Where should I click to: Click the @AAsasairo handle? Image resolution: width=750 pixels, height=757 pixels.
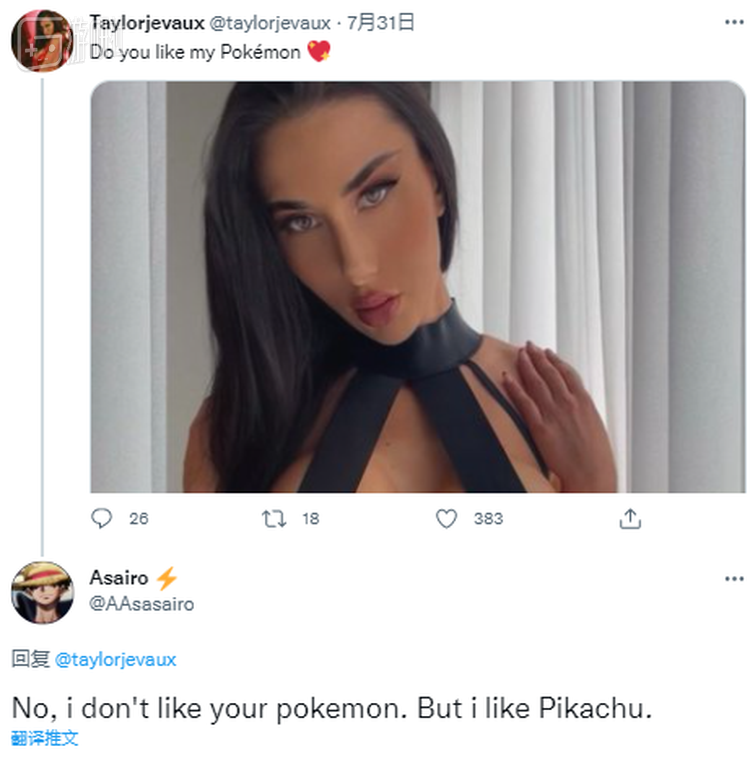point(142,603)
